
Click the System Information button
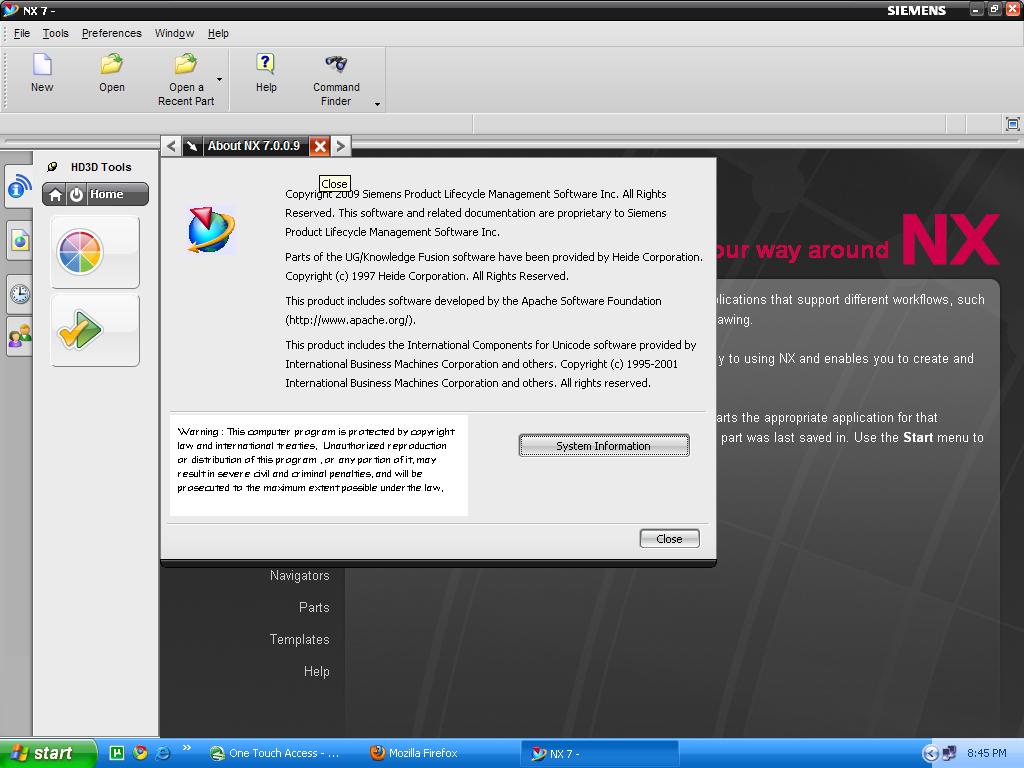(x=603, y=445)
